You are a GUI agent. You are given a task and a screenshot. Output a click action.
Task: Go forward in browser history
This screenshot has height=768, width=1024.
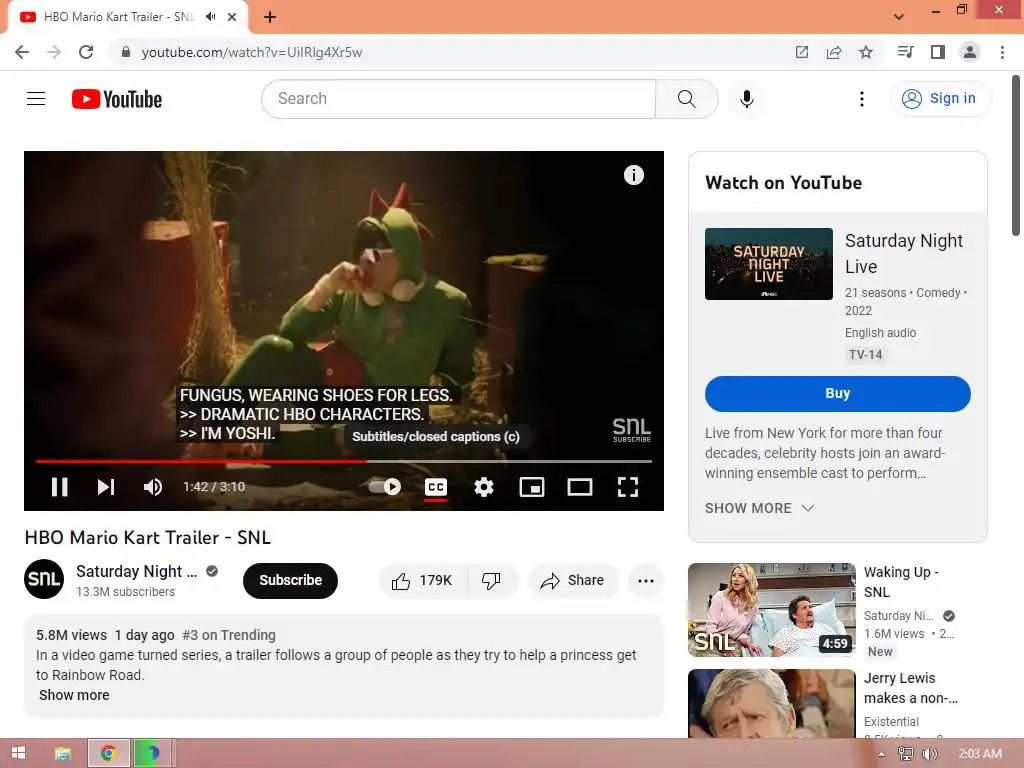click(54, 52)
